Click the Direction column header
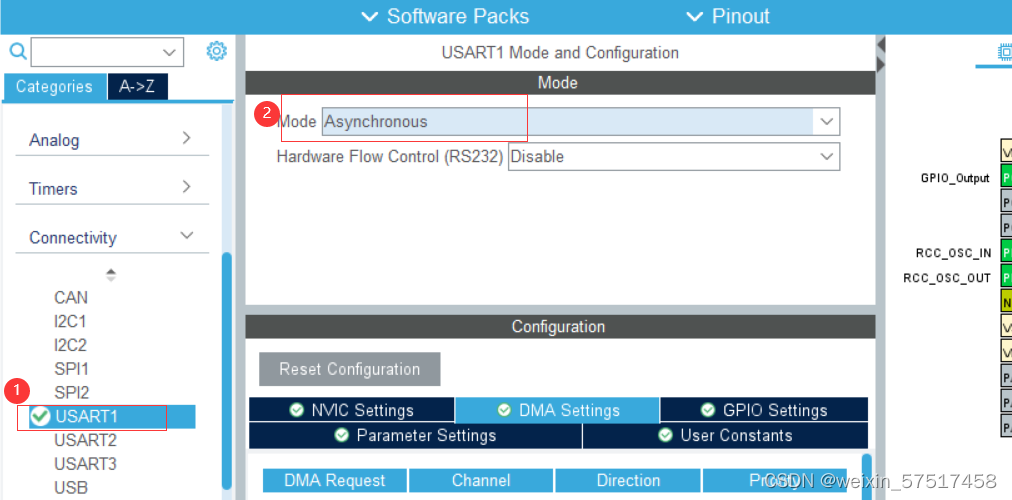Image resolution: width=1012 pixels, height=500 pixels. click(628, 481)
